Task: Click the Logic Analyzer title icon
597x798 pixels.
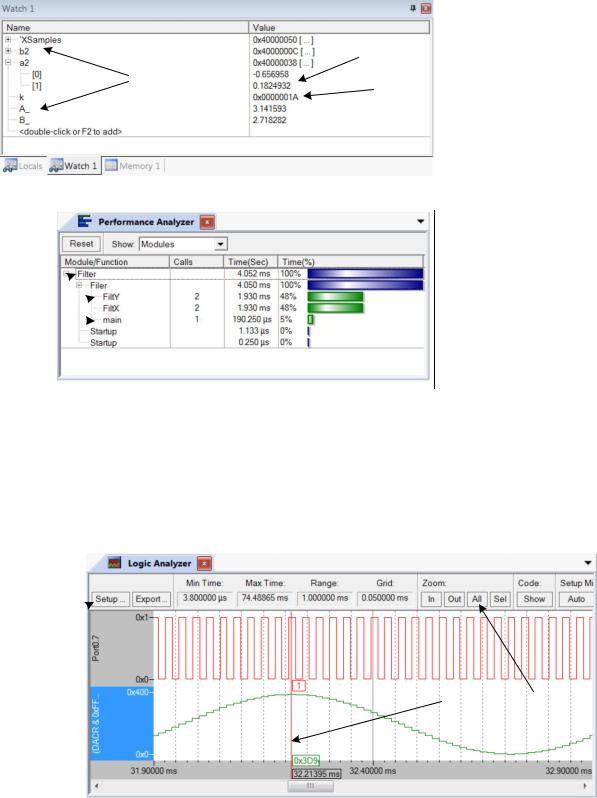Action: pos(115,563)
